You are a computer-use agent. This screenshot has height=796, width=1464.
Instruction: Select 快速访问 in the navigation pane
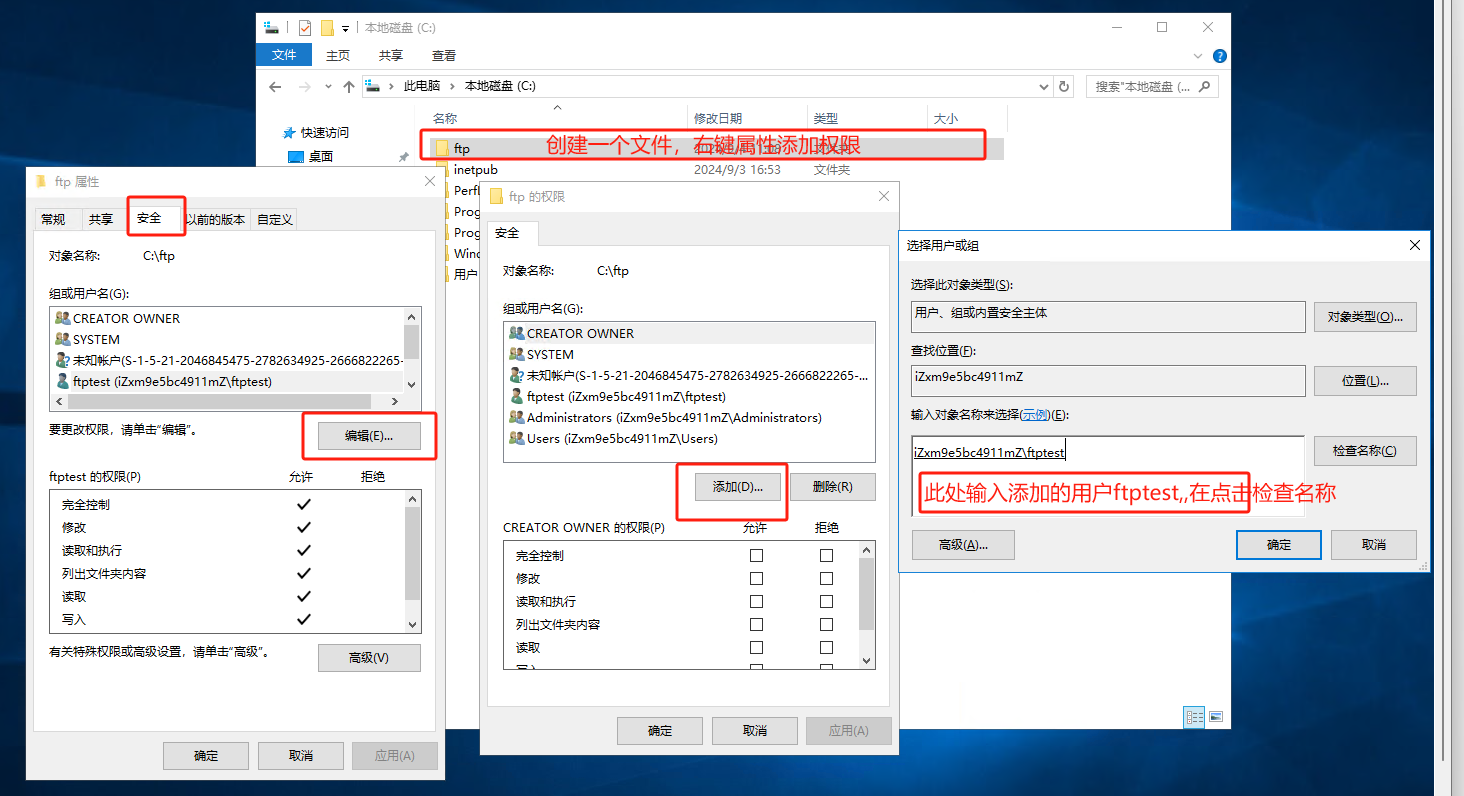pyautogui.click(x=325, y=132)
